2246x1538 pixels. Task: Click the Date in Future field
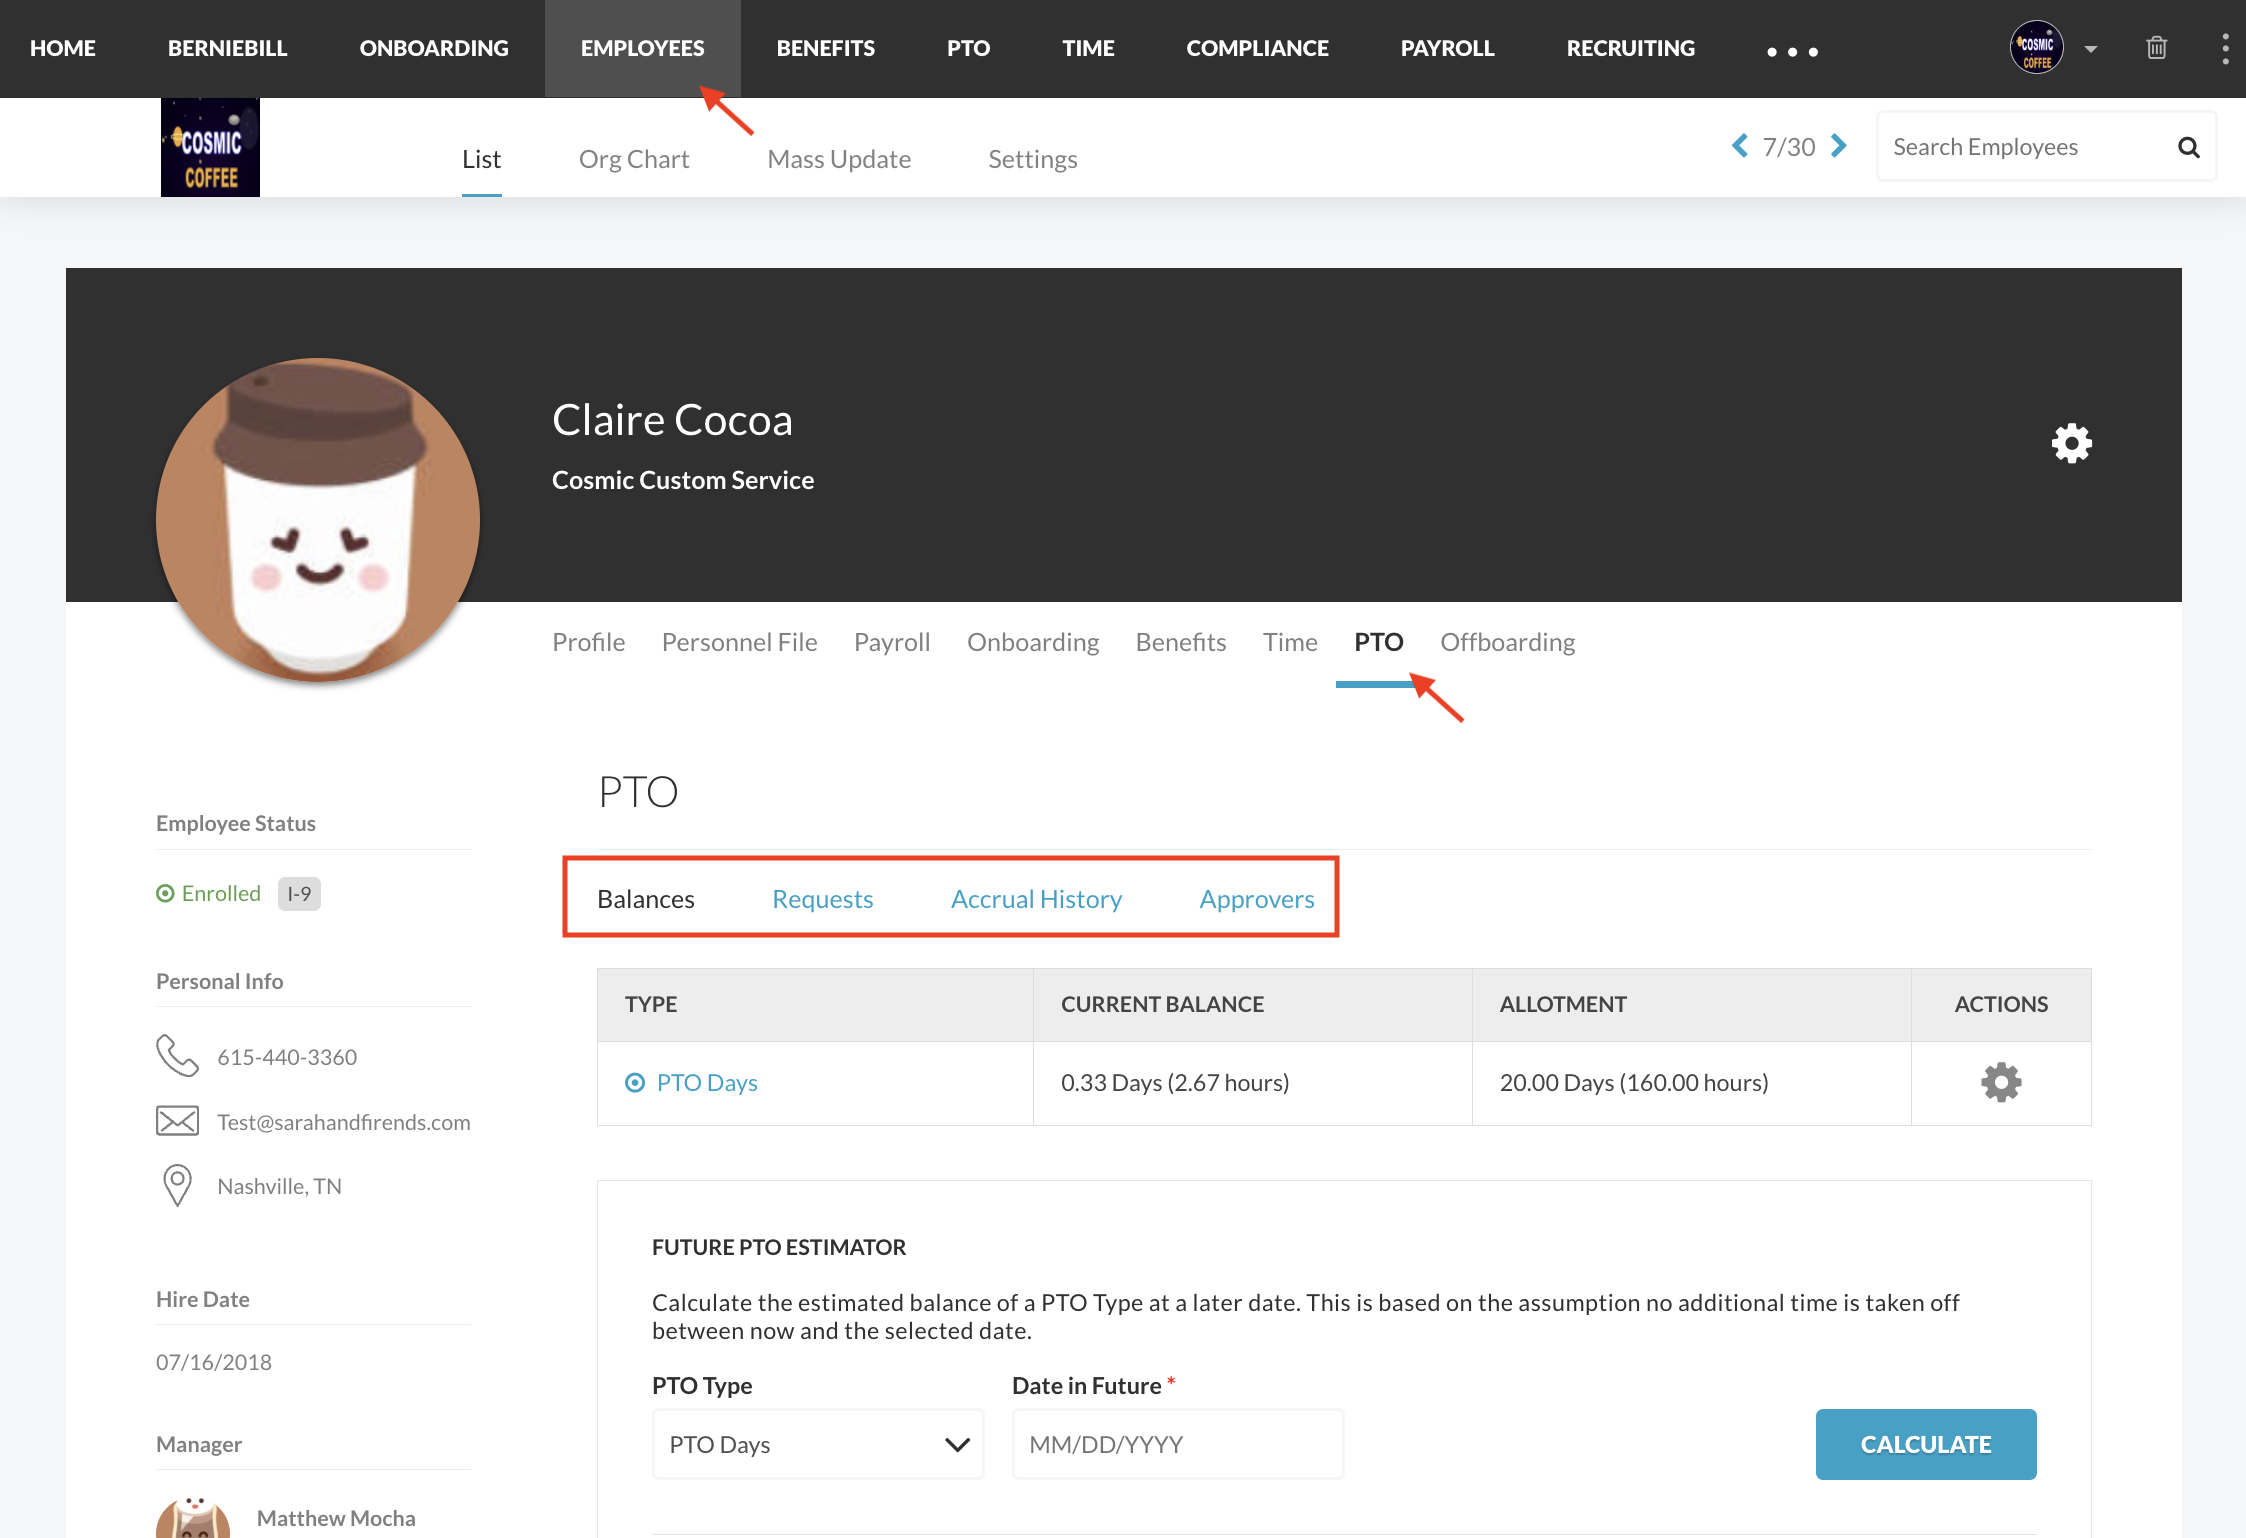coord(1177,1444)
